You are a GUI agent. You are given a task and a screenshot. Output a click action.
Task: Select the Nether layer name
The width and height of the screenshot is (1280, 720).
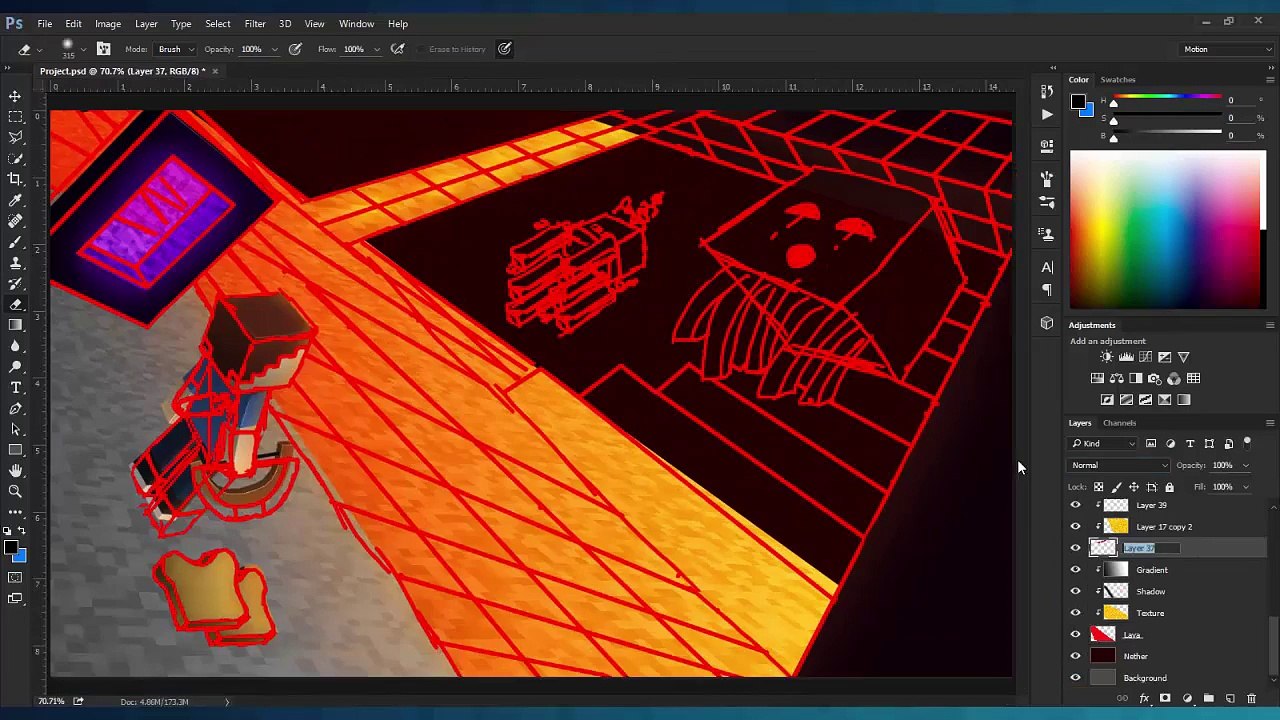coord(1135,657)
